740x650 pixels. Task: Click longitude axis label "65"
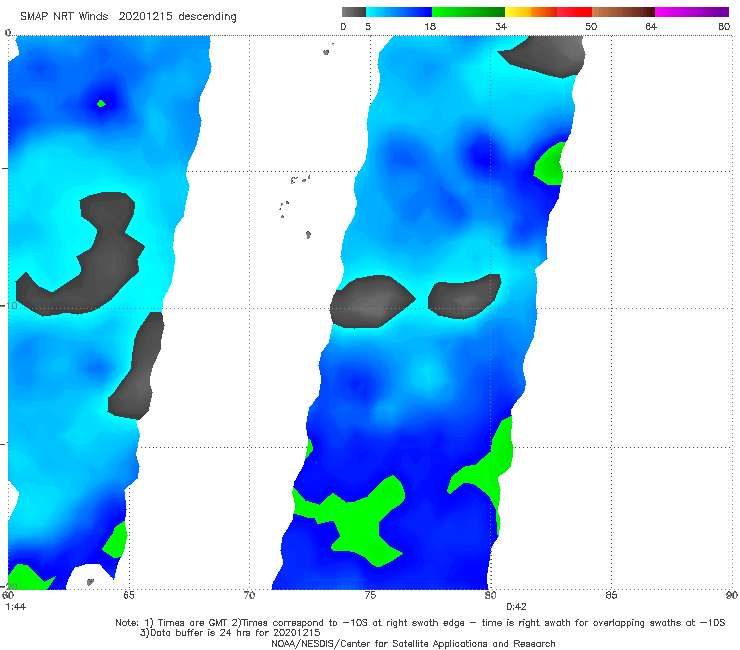click(x=129, y=595)
